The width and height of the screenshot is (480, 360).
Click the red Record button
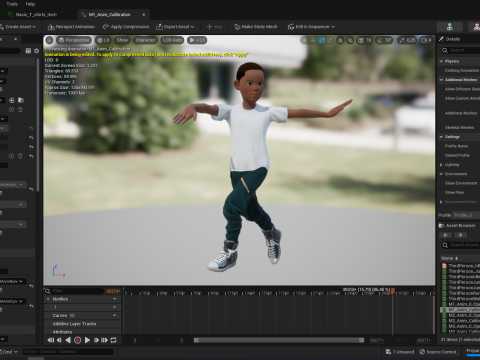[78, 340]
